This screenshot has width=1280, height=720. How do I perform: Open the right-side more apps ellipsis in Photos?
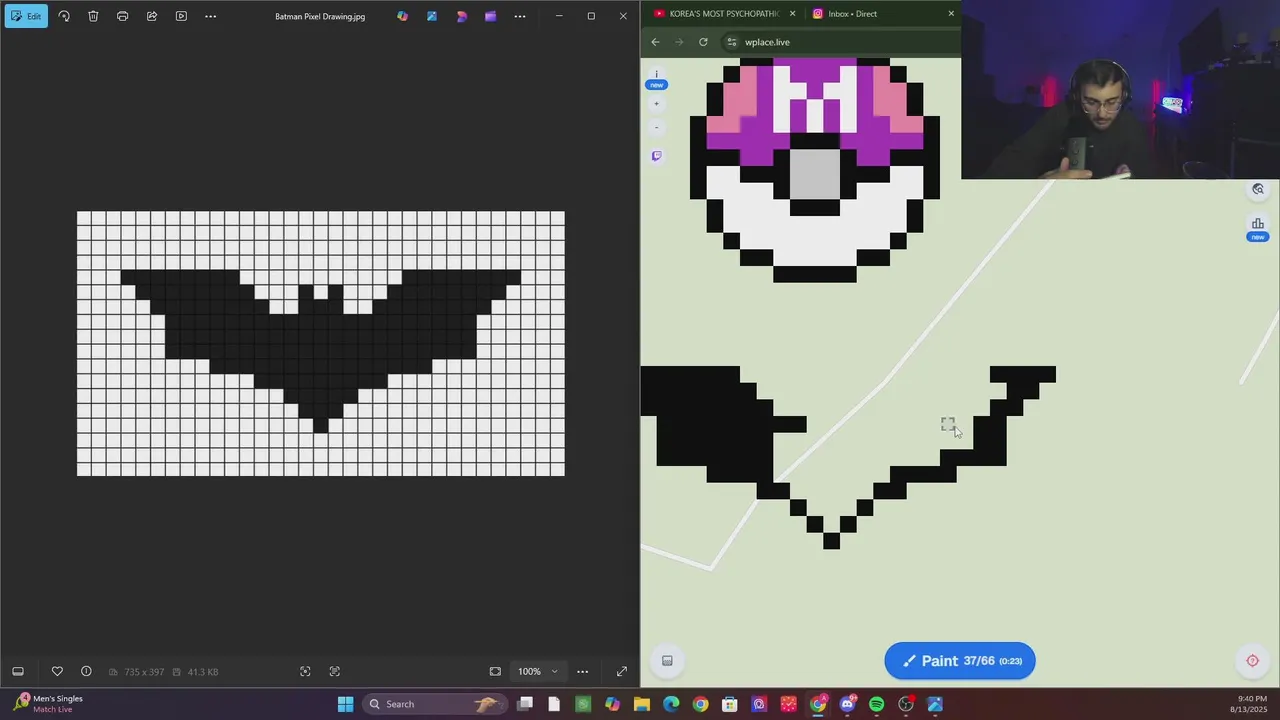520,16
